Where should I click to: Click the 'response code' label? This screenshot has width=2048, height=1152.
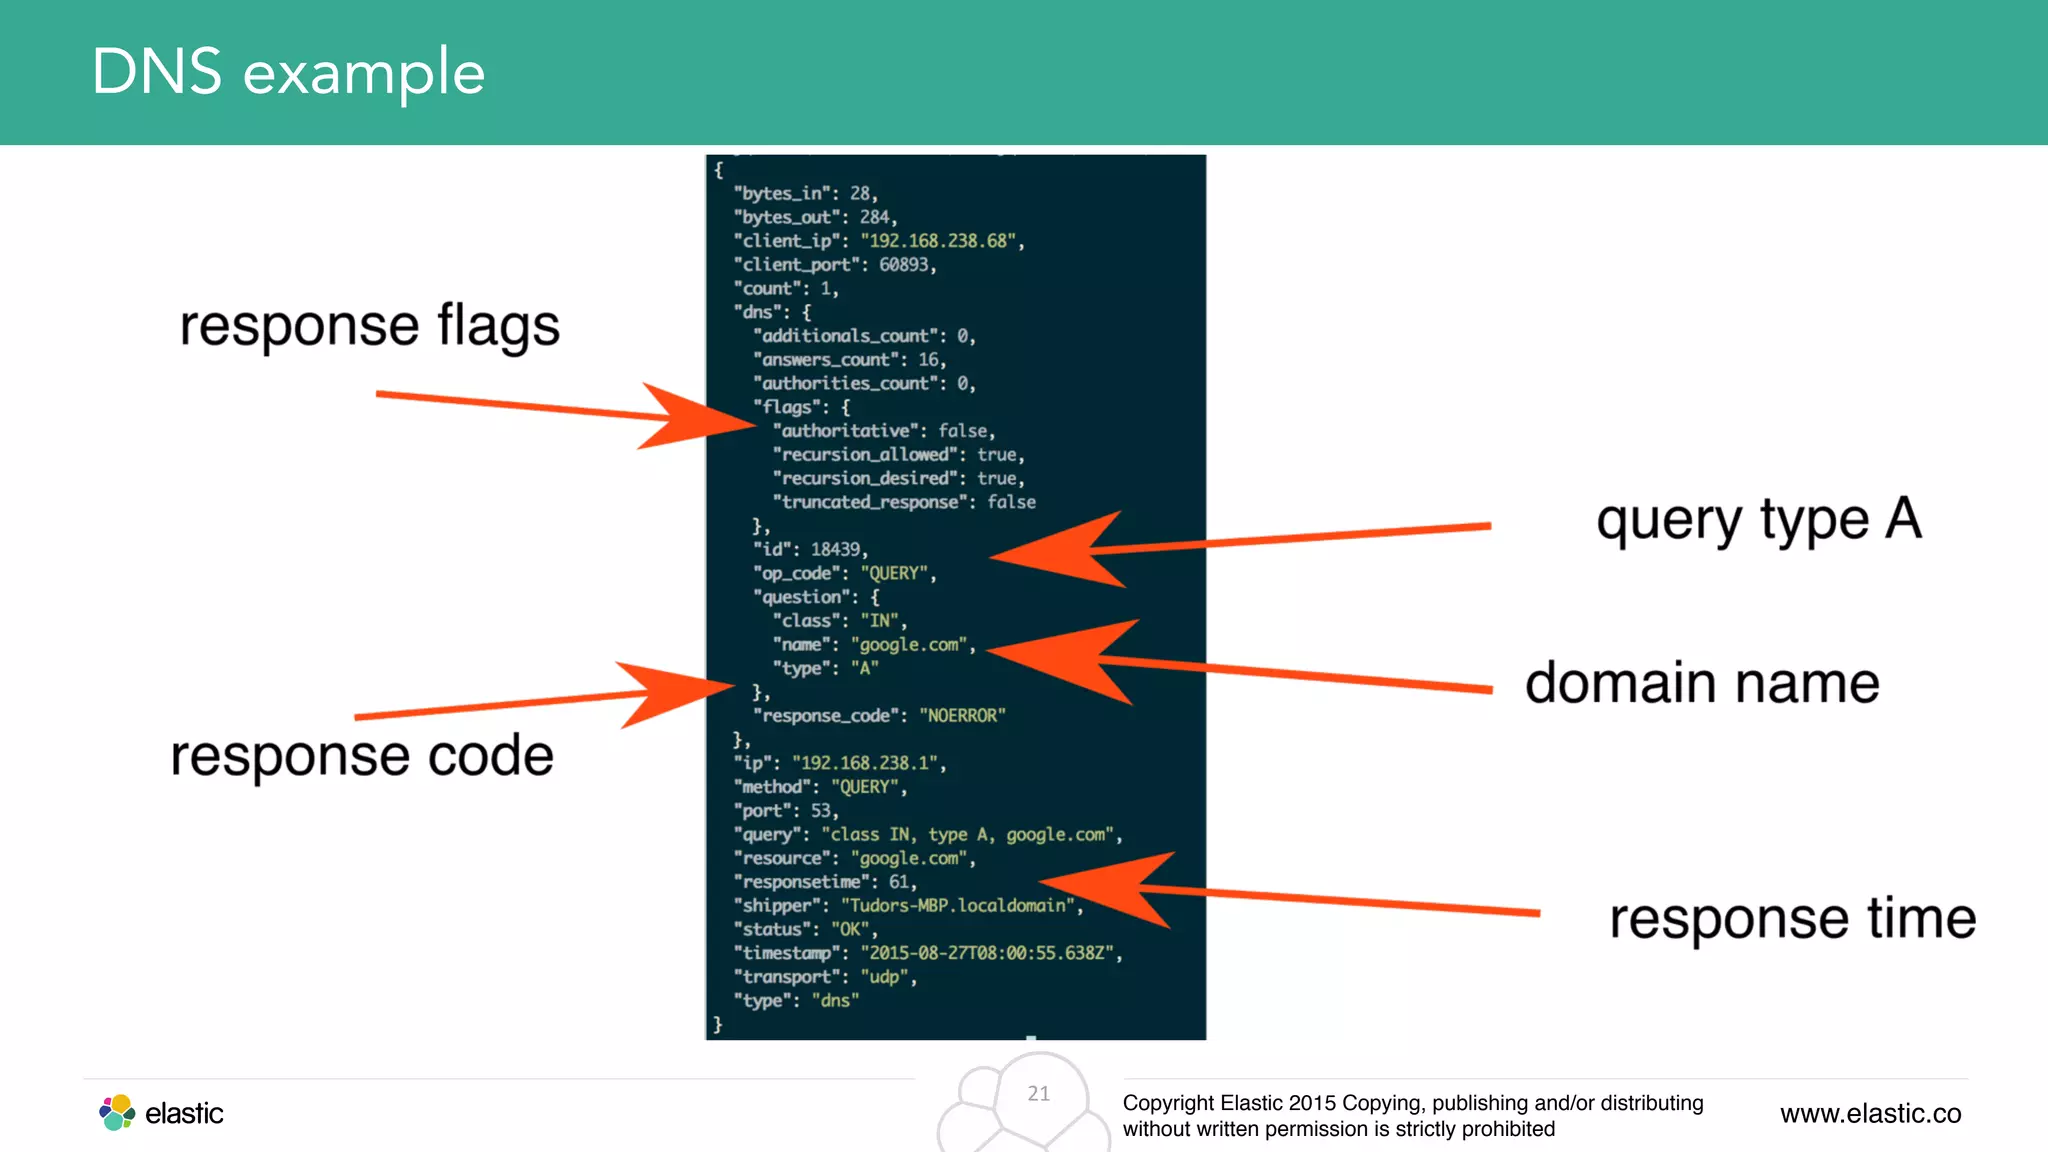click(x=361, y=755)
